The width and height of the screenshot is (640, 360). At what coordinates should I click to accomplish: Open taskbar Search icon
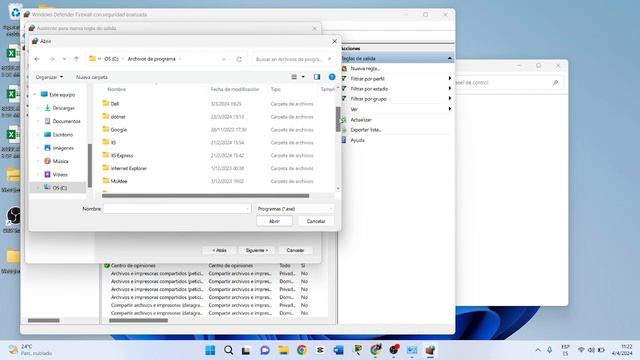[229, 350]
